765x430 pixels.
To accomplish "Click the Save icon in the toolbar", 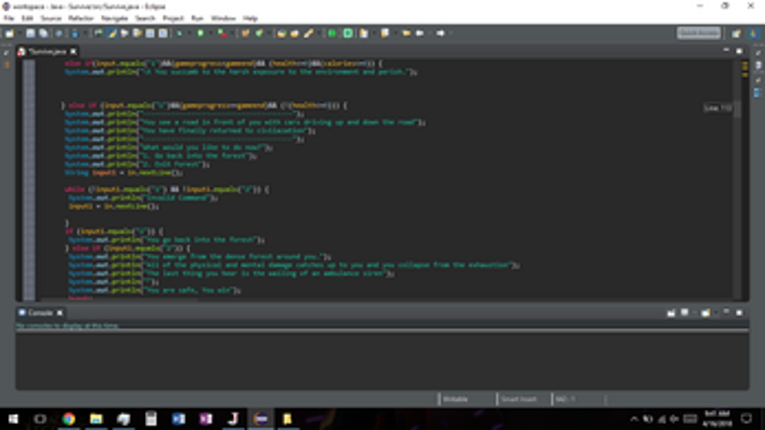I will 30,33.
